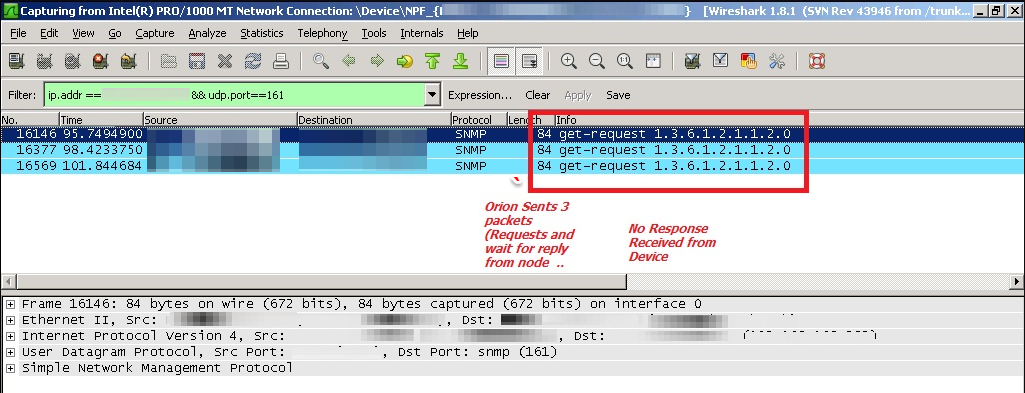Open the Go menu

(x=115, y=33)
